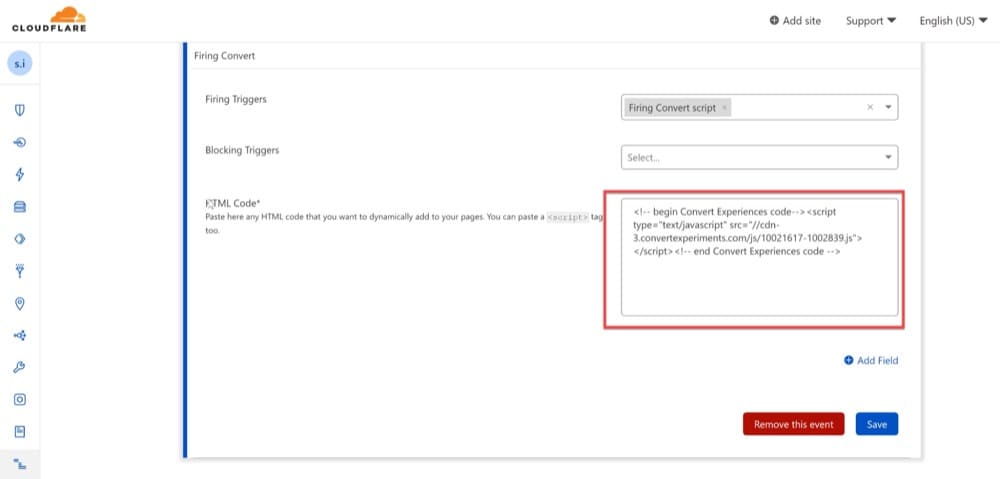Click Remove this event button
The width and height of the screenshot is (1000, 479).
(793, 424)
